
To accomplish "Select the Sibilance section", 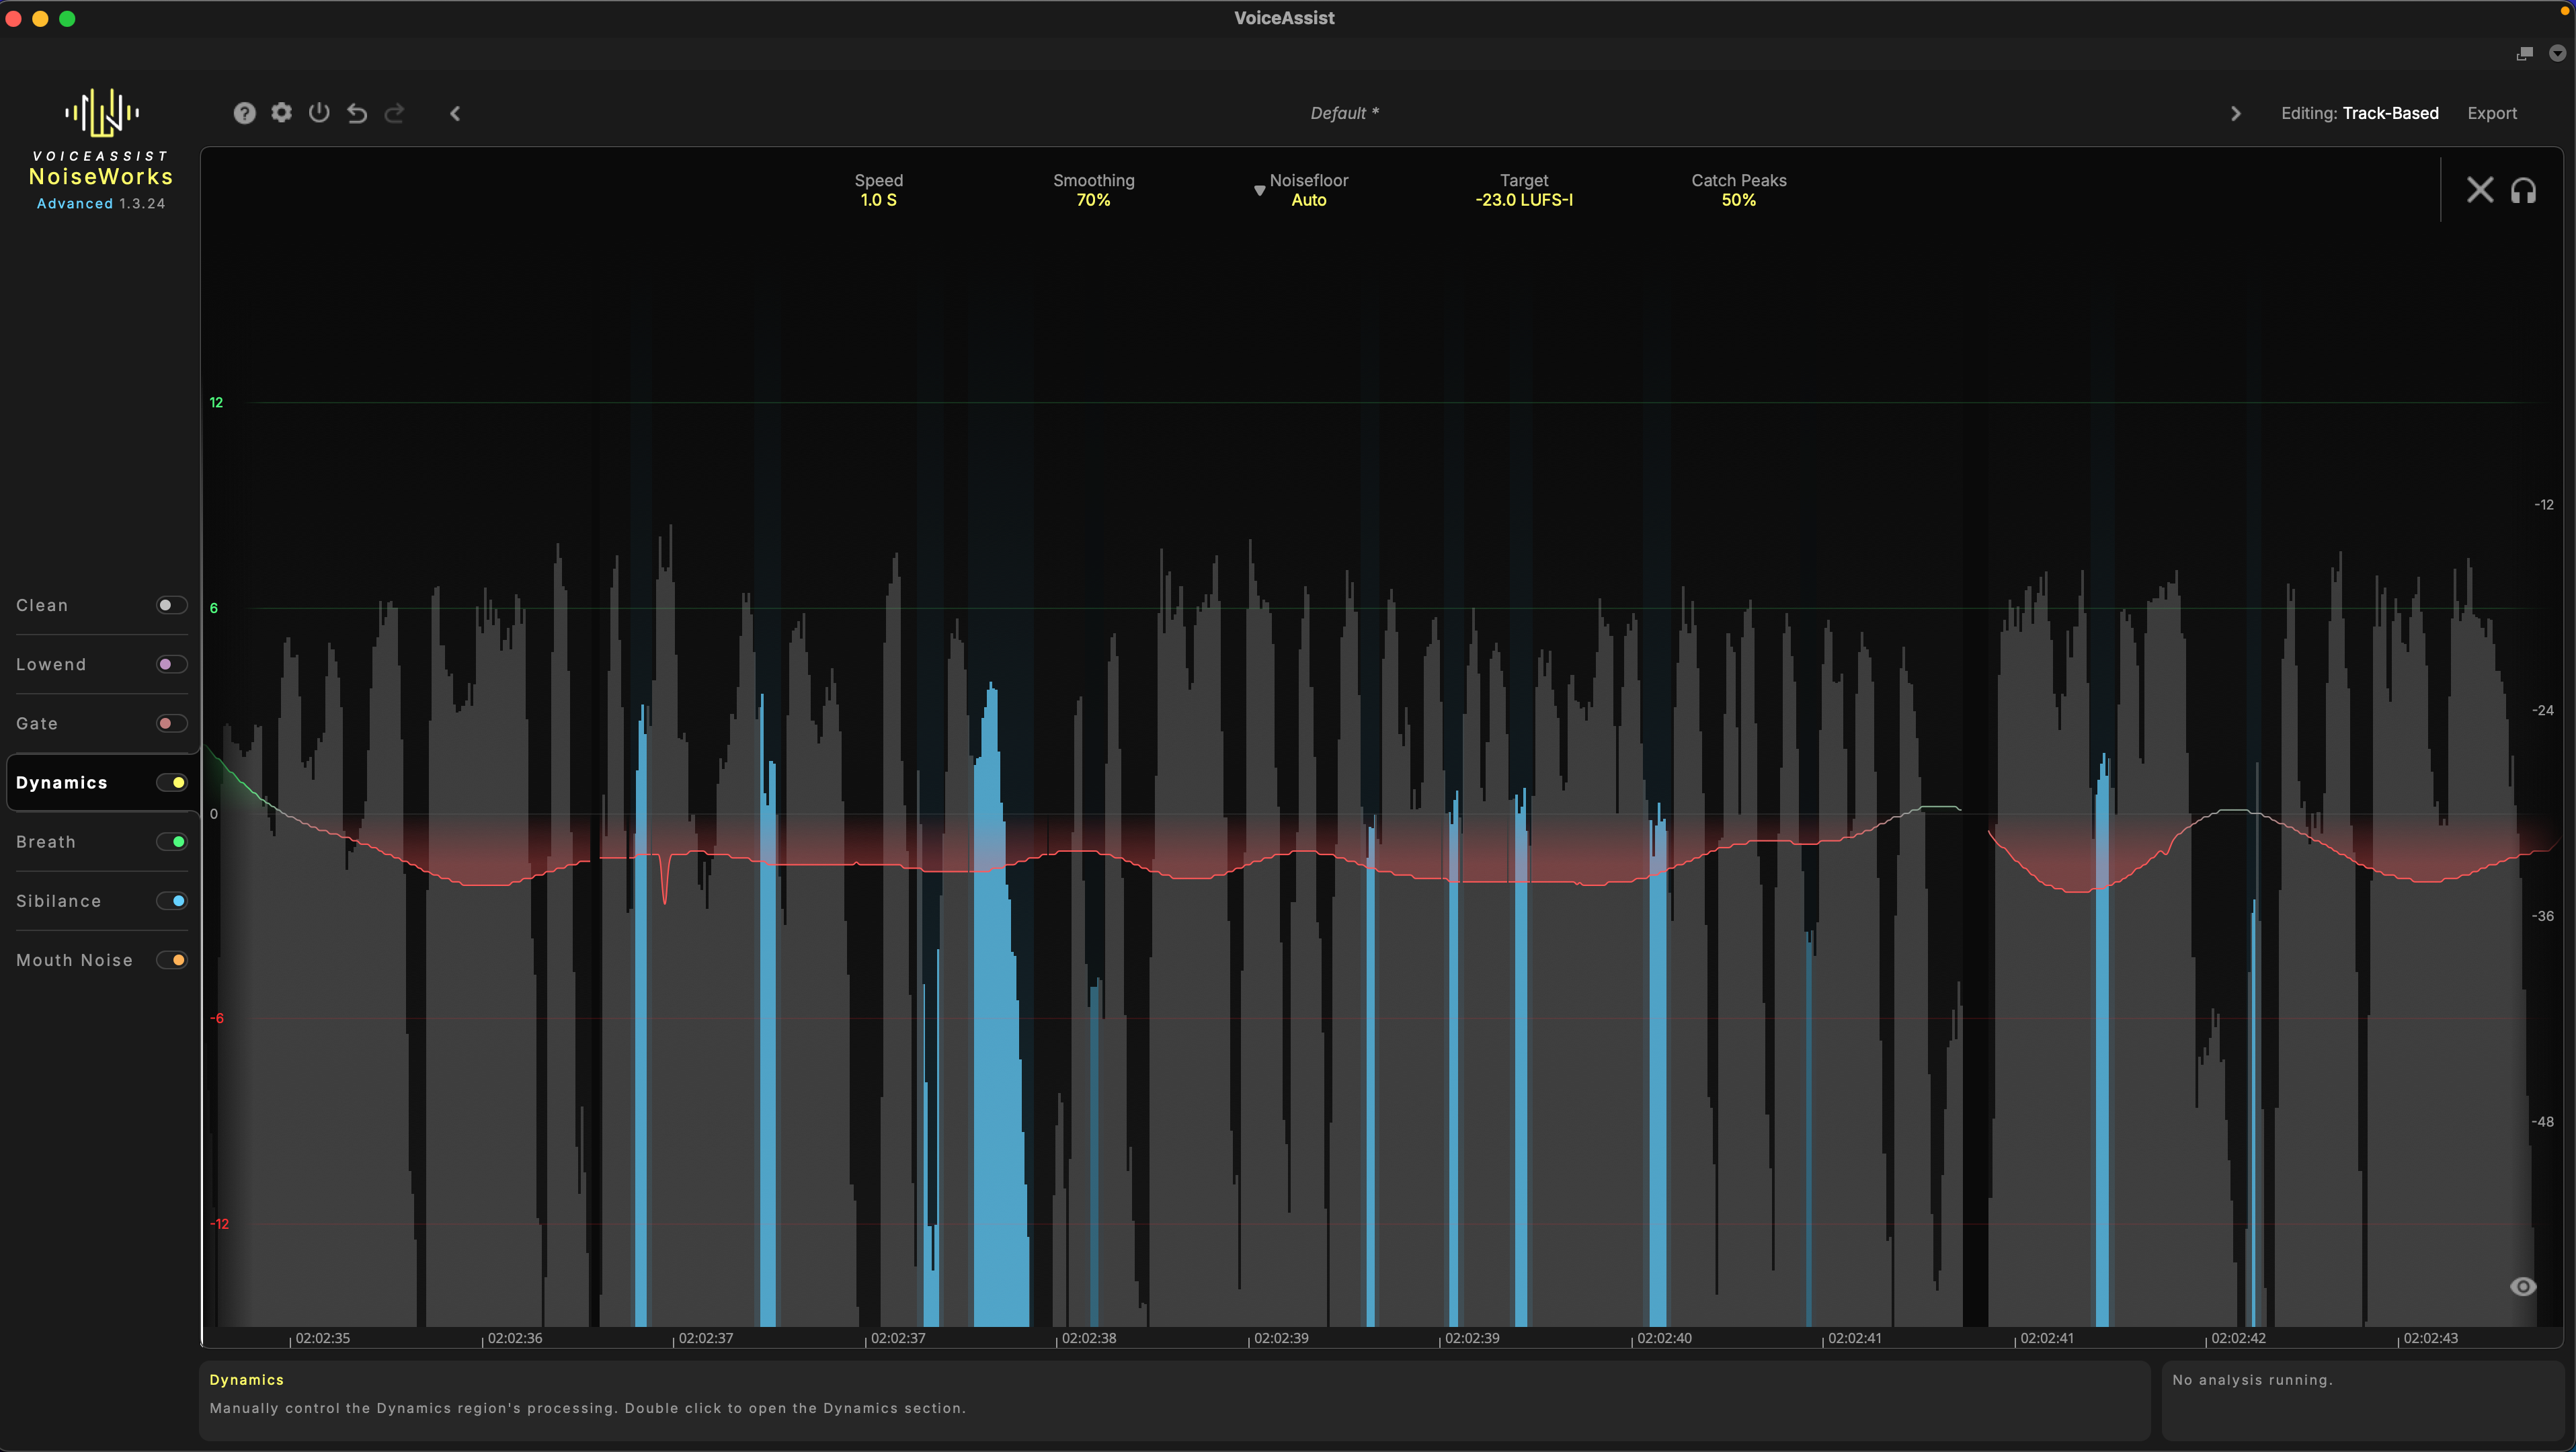I will click(x=59, y=901).
